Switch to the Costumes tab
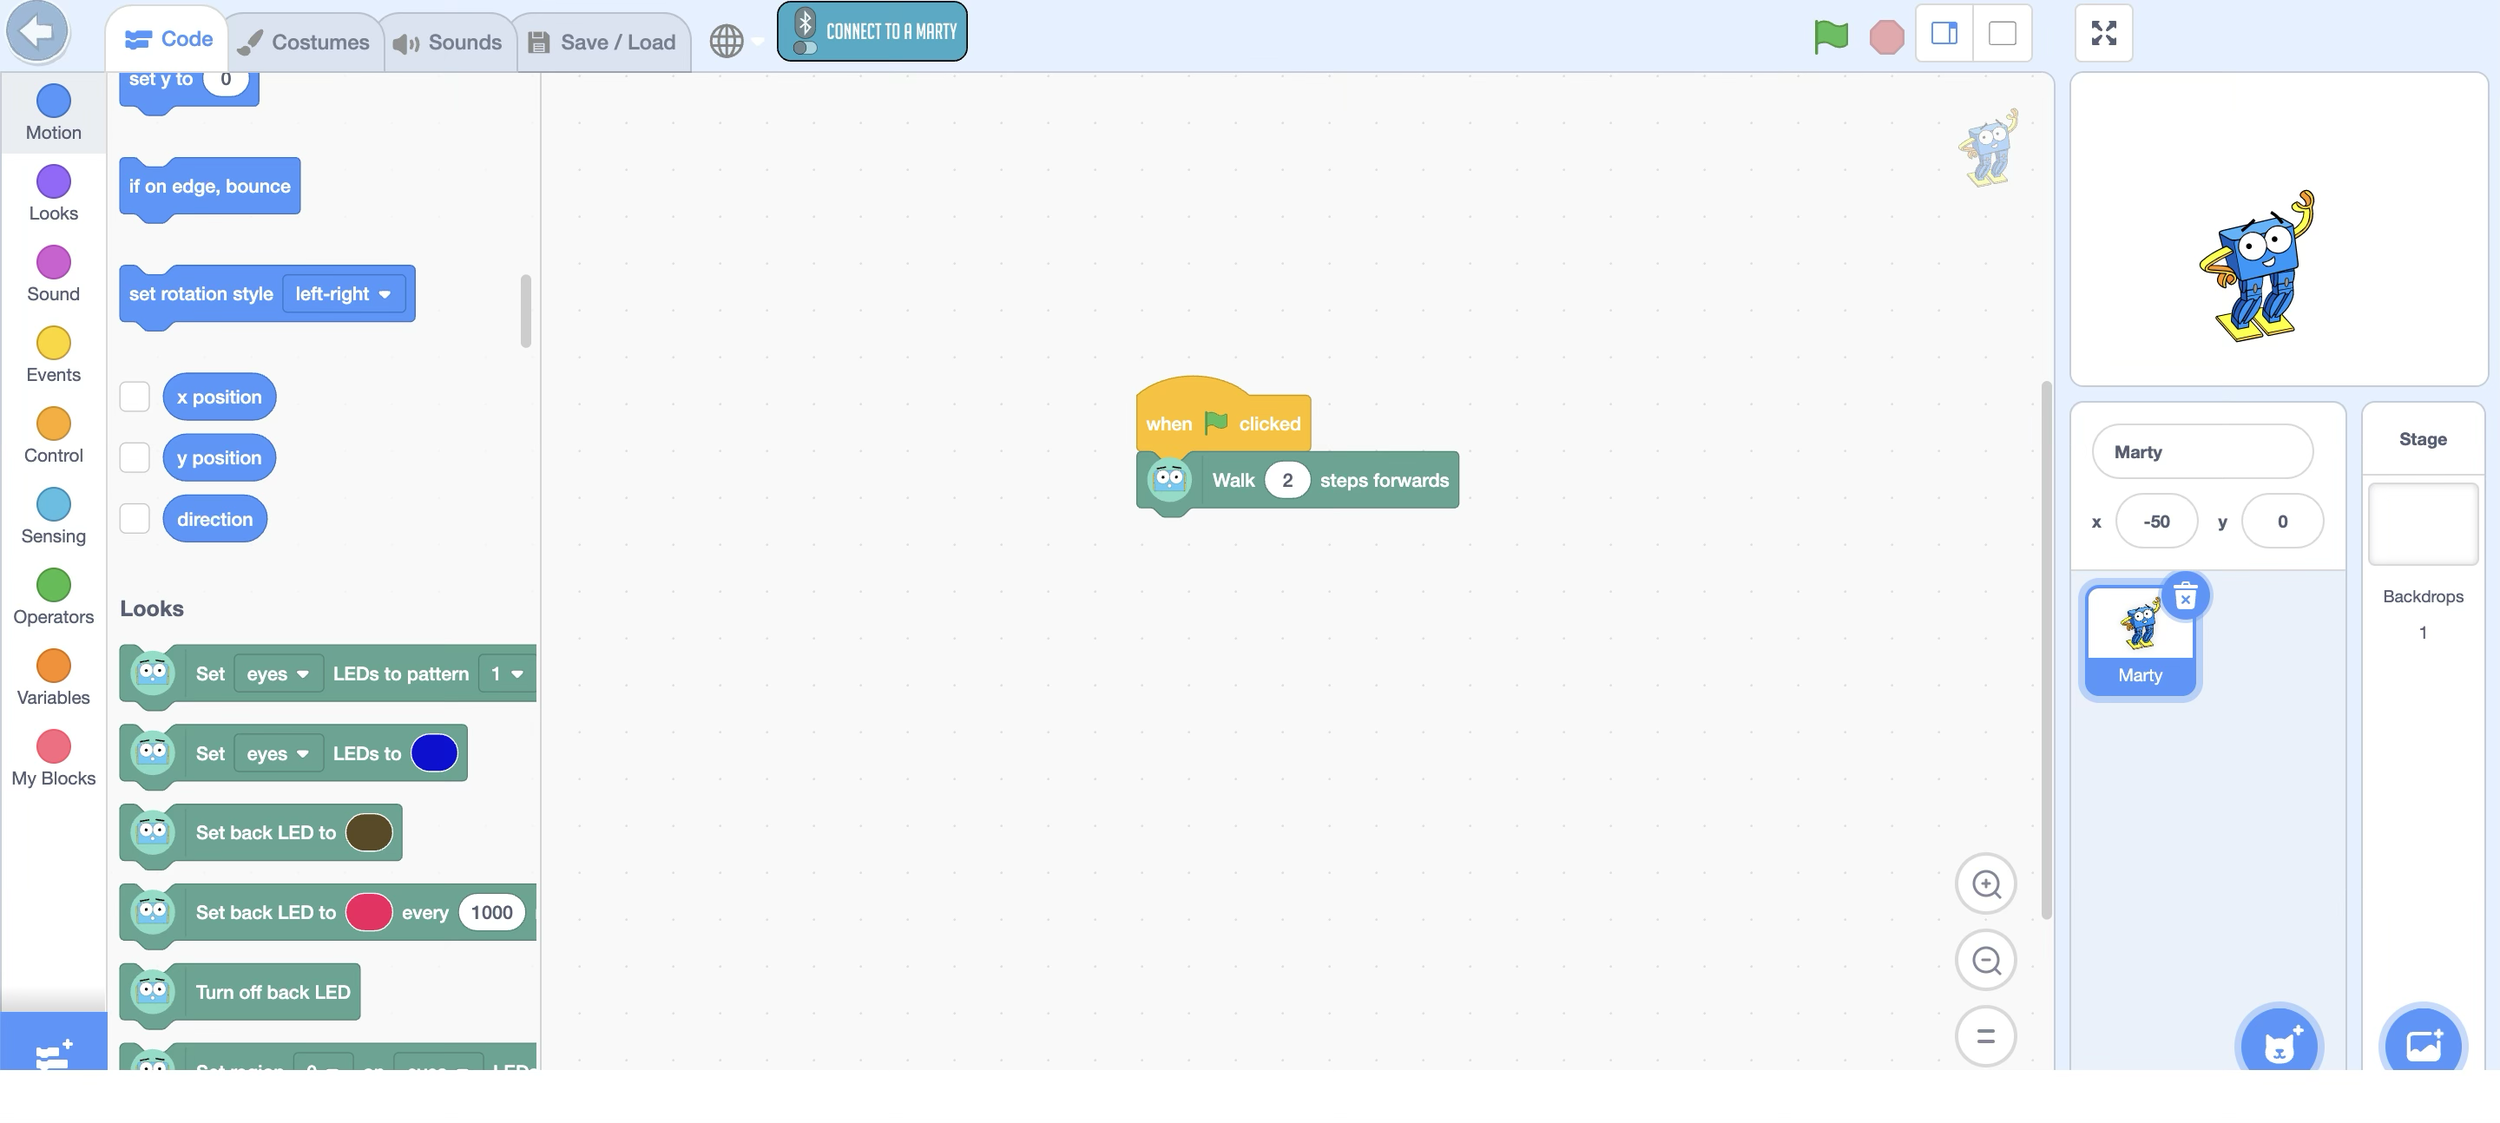 pos(304,42)
